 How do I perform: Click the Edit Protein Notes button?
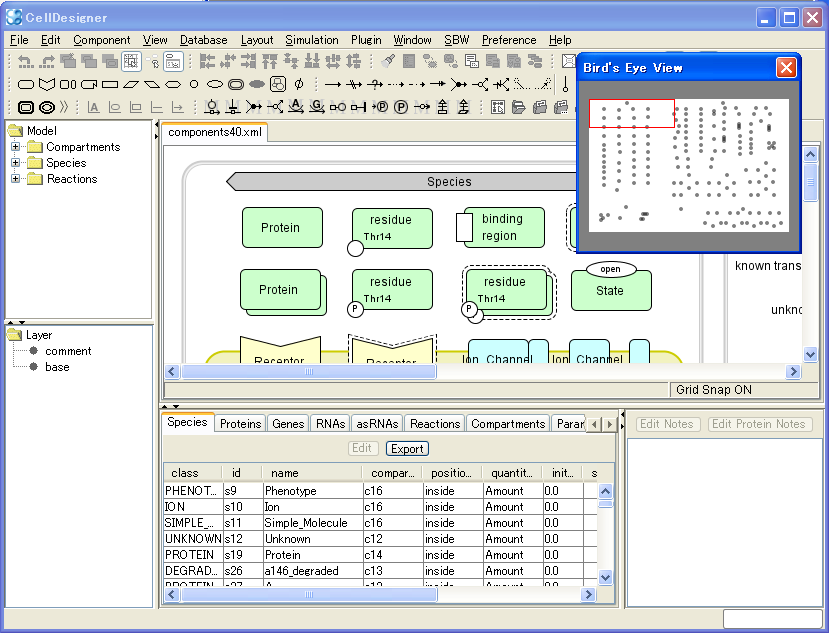pyautogui.click(x=759, y=424)
